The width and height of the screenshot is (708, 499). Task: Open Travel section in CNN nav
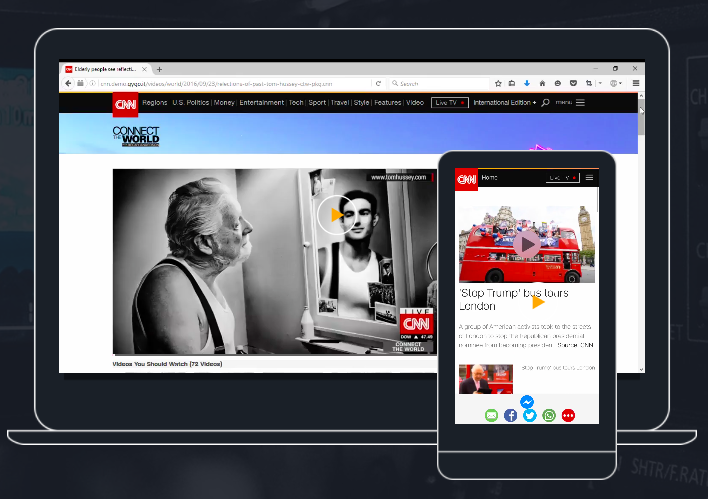pyautogui.click(x=340, y=103)
